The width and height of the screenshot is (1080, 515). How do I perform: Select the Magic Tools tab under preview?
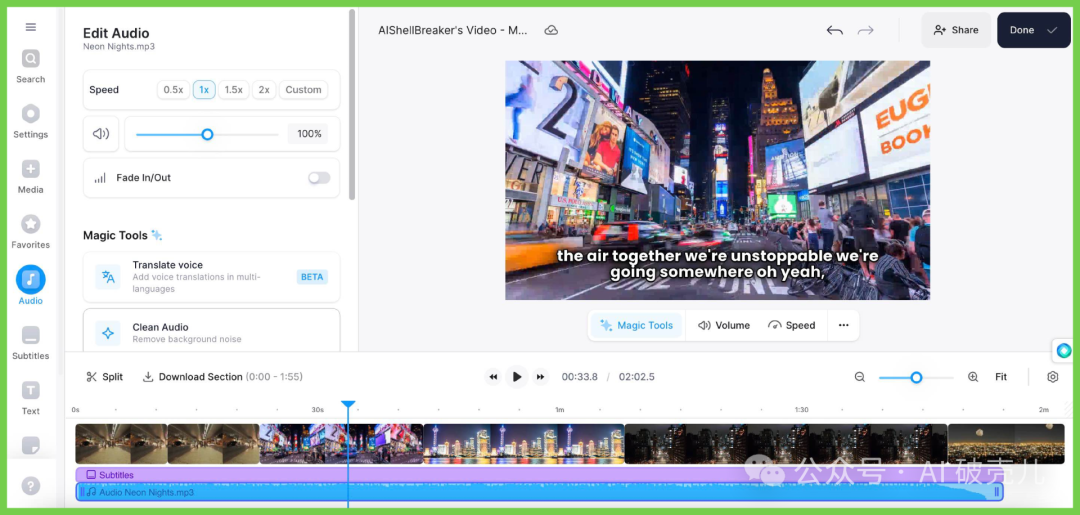tap(636, 325)
